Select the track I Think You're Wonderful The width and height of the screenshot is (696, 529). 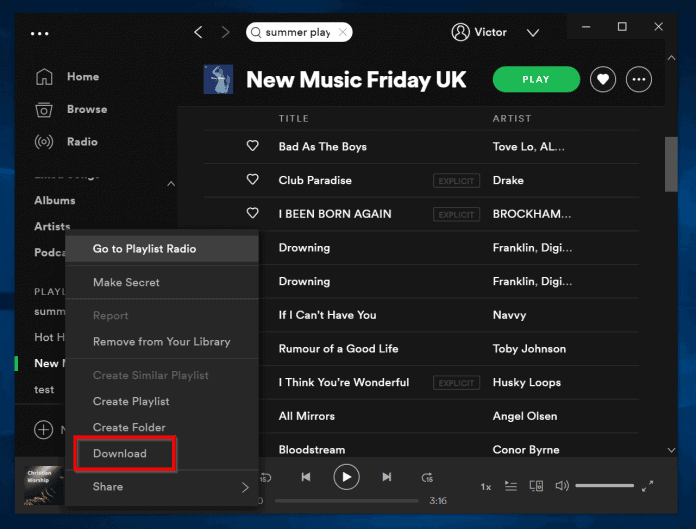point(344,383)
